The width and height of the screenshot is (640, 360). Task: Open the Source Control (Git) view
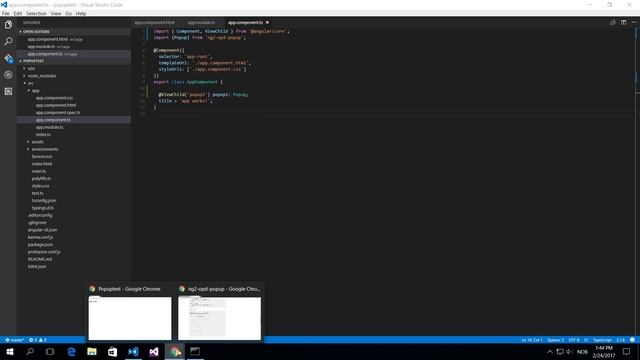[8, 58]
